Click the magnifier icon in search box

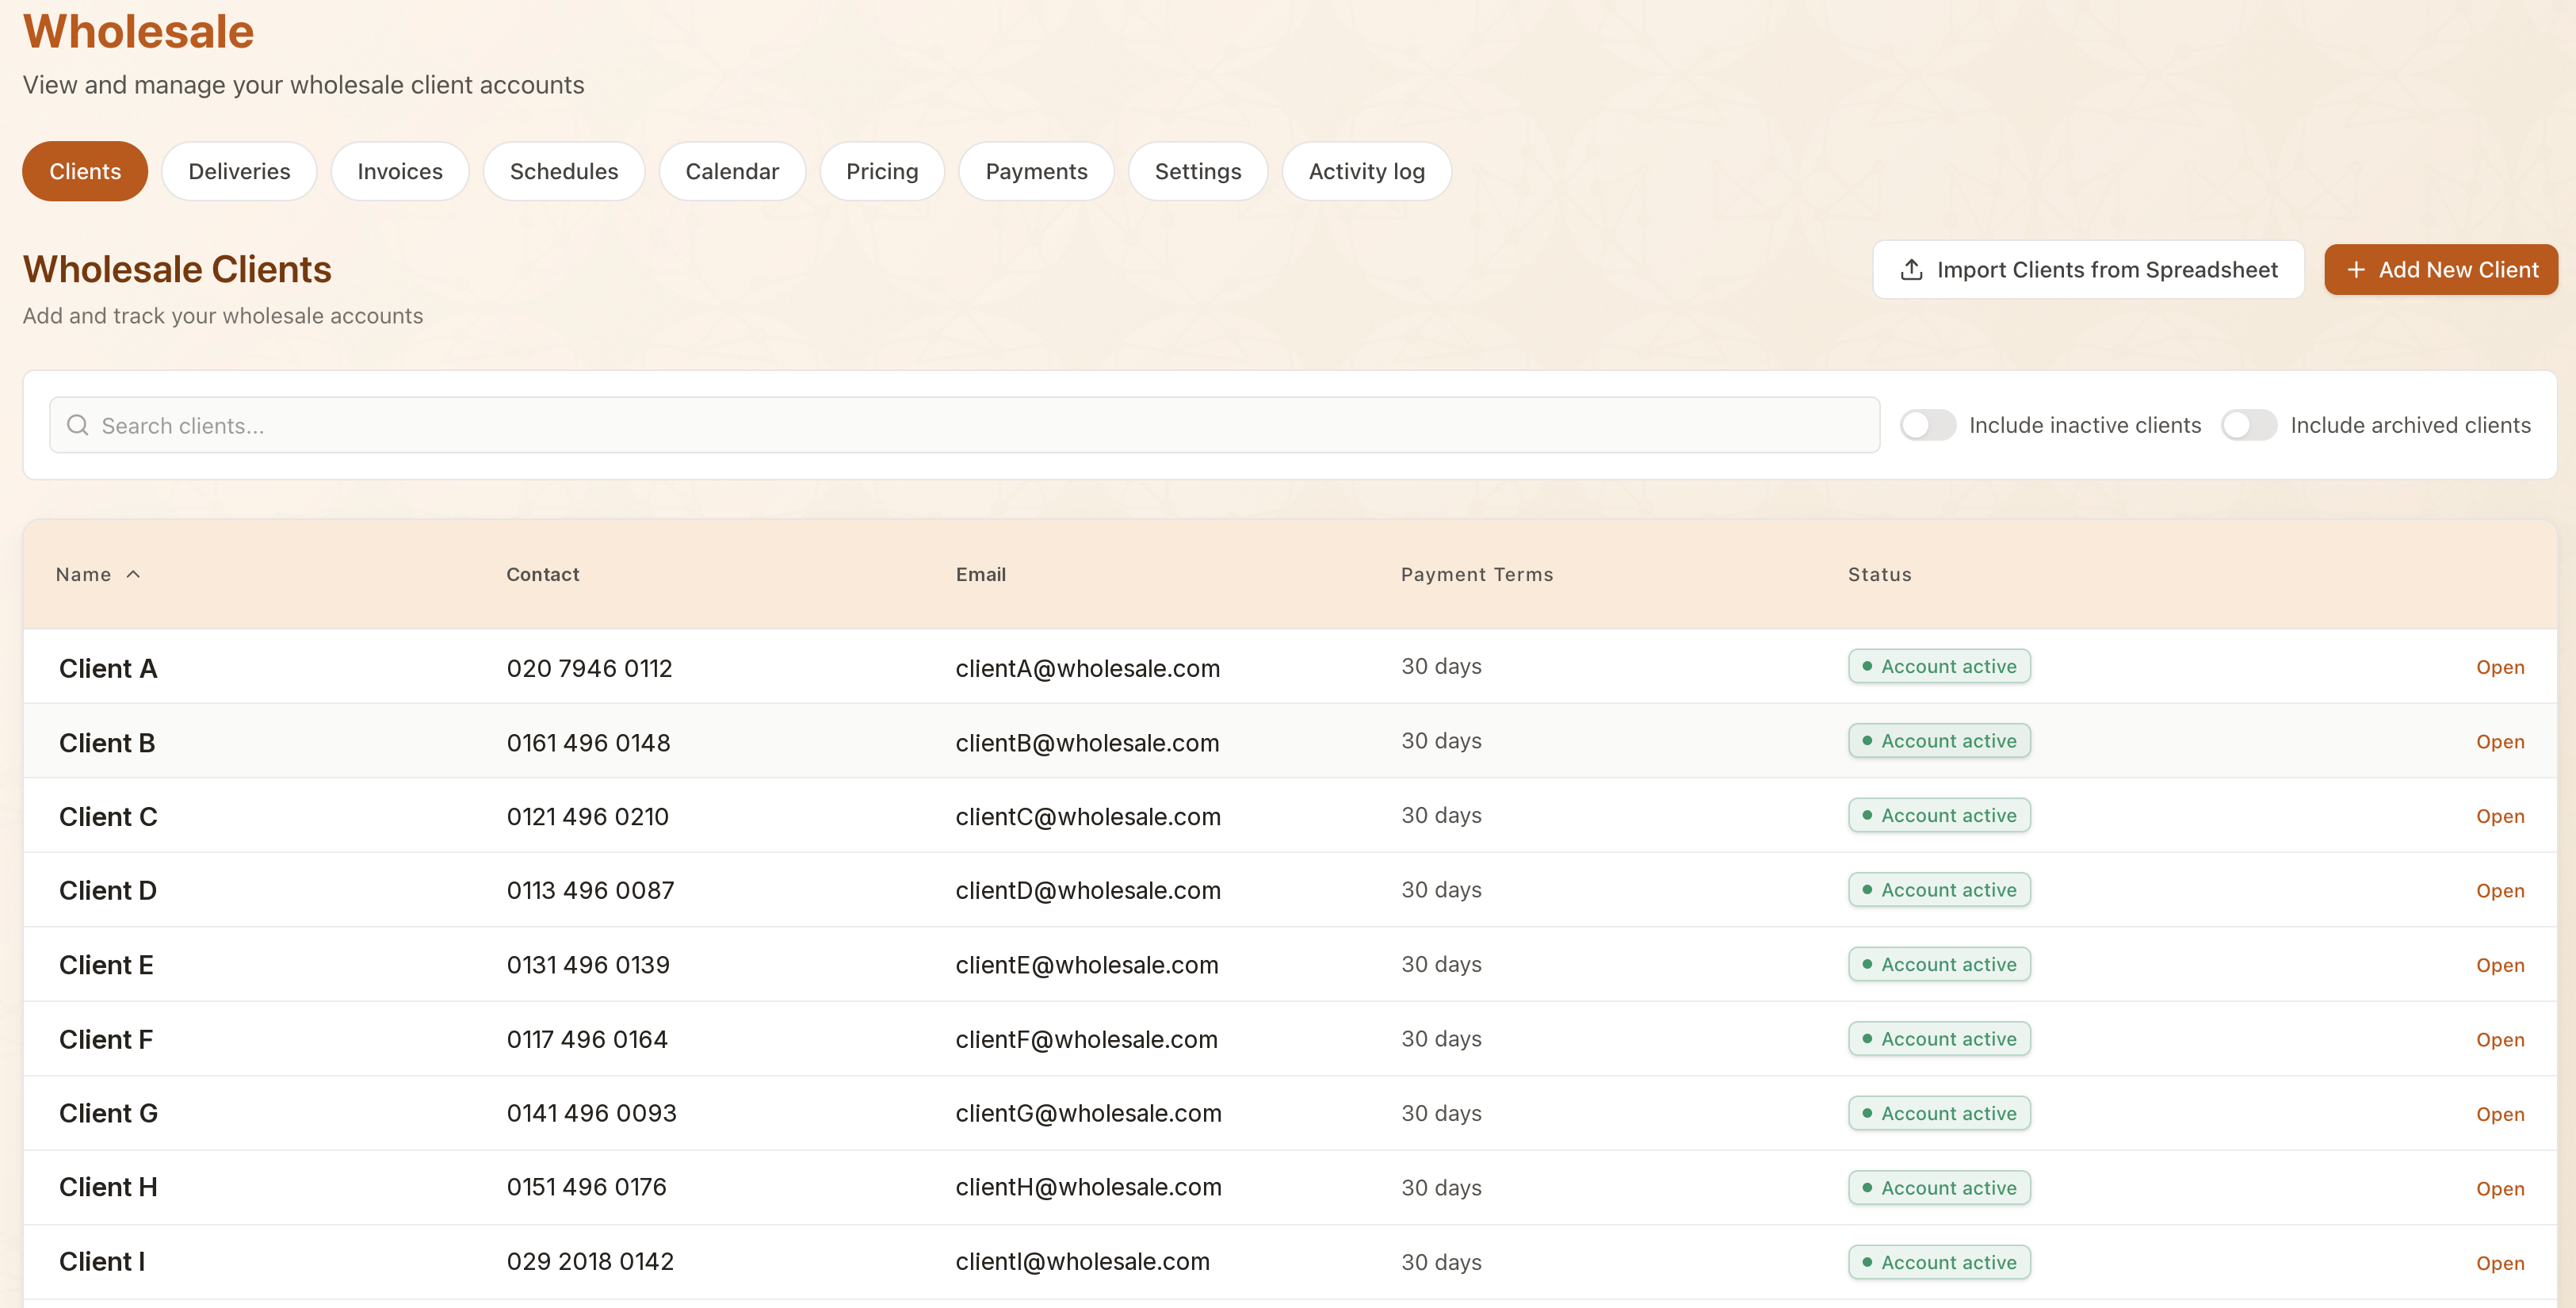78,425
